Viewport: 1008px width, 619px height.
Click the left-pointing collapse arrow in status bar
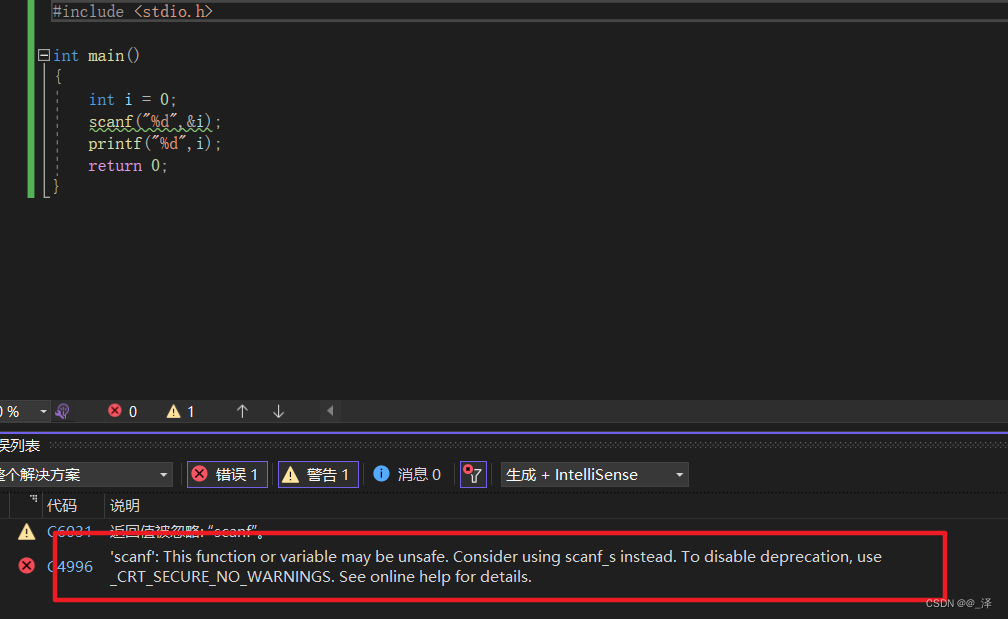(x=332, y=411)
